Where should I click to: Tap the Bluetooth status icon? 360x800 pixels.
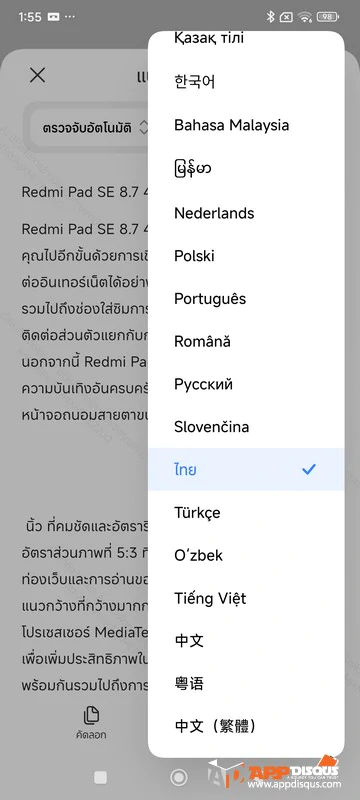click(270, 17)
